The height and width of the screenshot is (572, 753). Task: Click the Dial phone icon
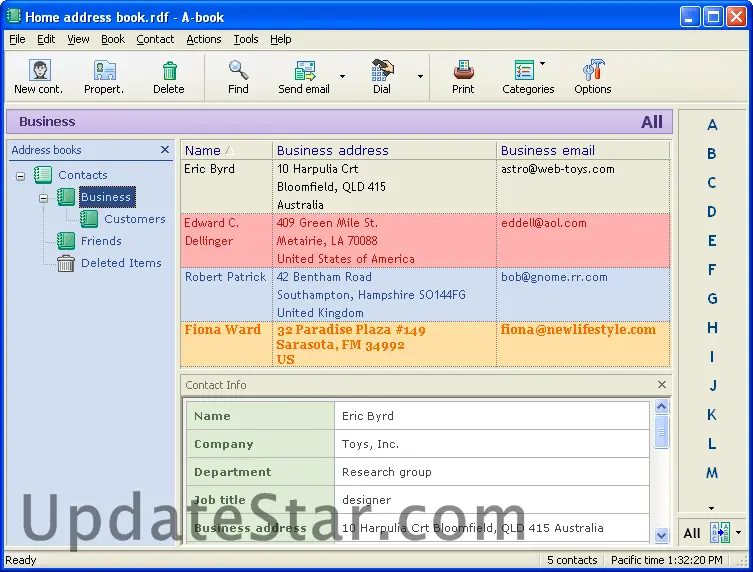(382, 71)
